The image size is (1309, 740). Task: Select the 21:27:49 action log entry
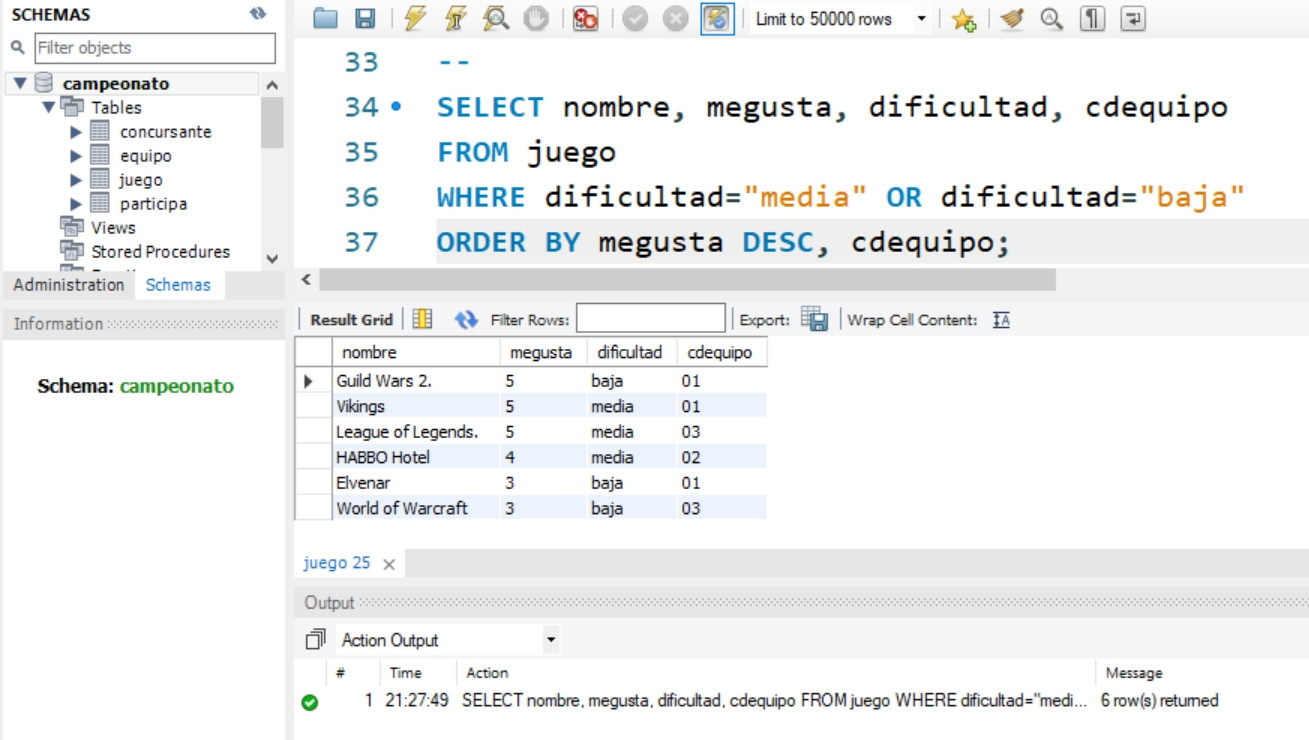417,701
